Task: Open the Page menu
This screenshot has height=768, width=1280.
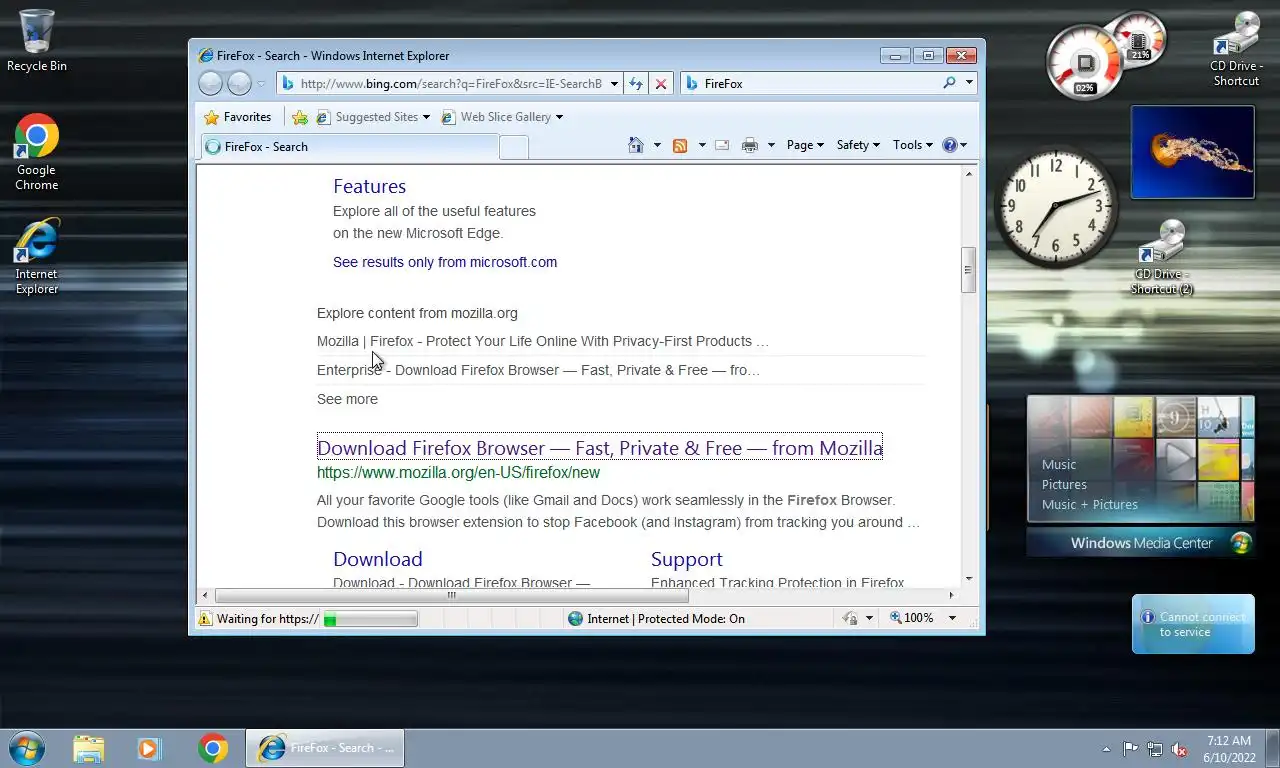Action: (x=805, y=145)
